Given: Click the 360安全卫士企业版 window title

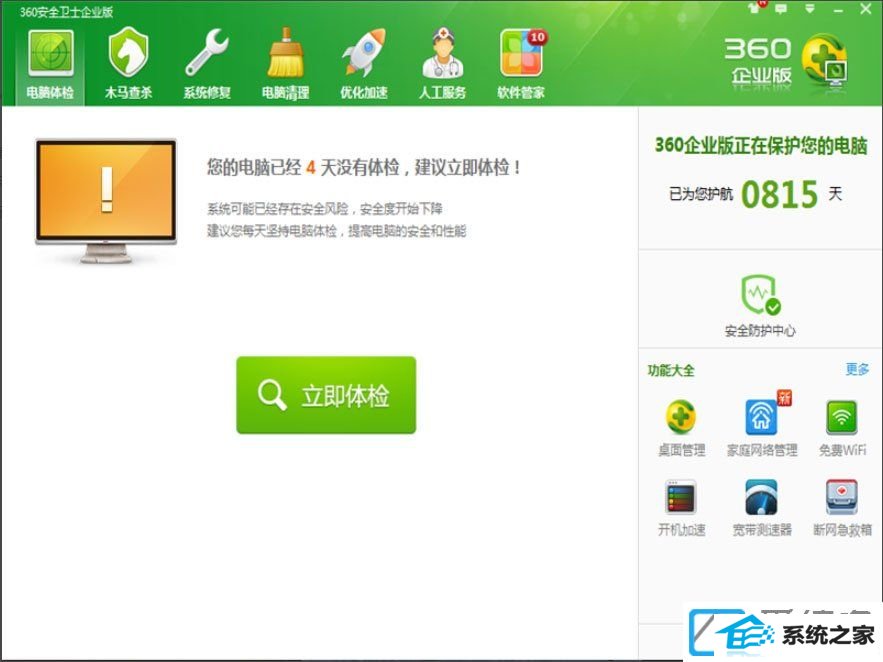Looking at the screenshot, I should pos(66,12).
